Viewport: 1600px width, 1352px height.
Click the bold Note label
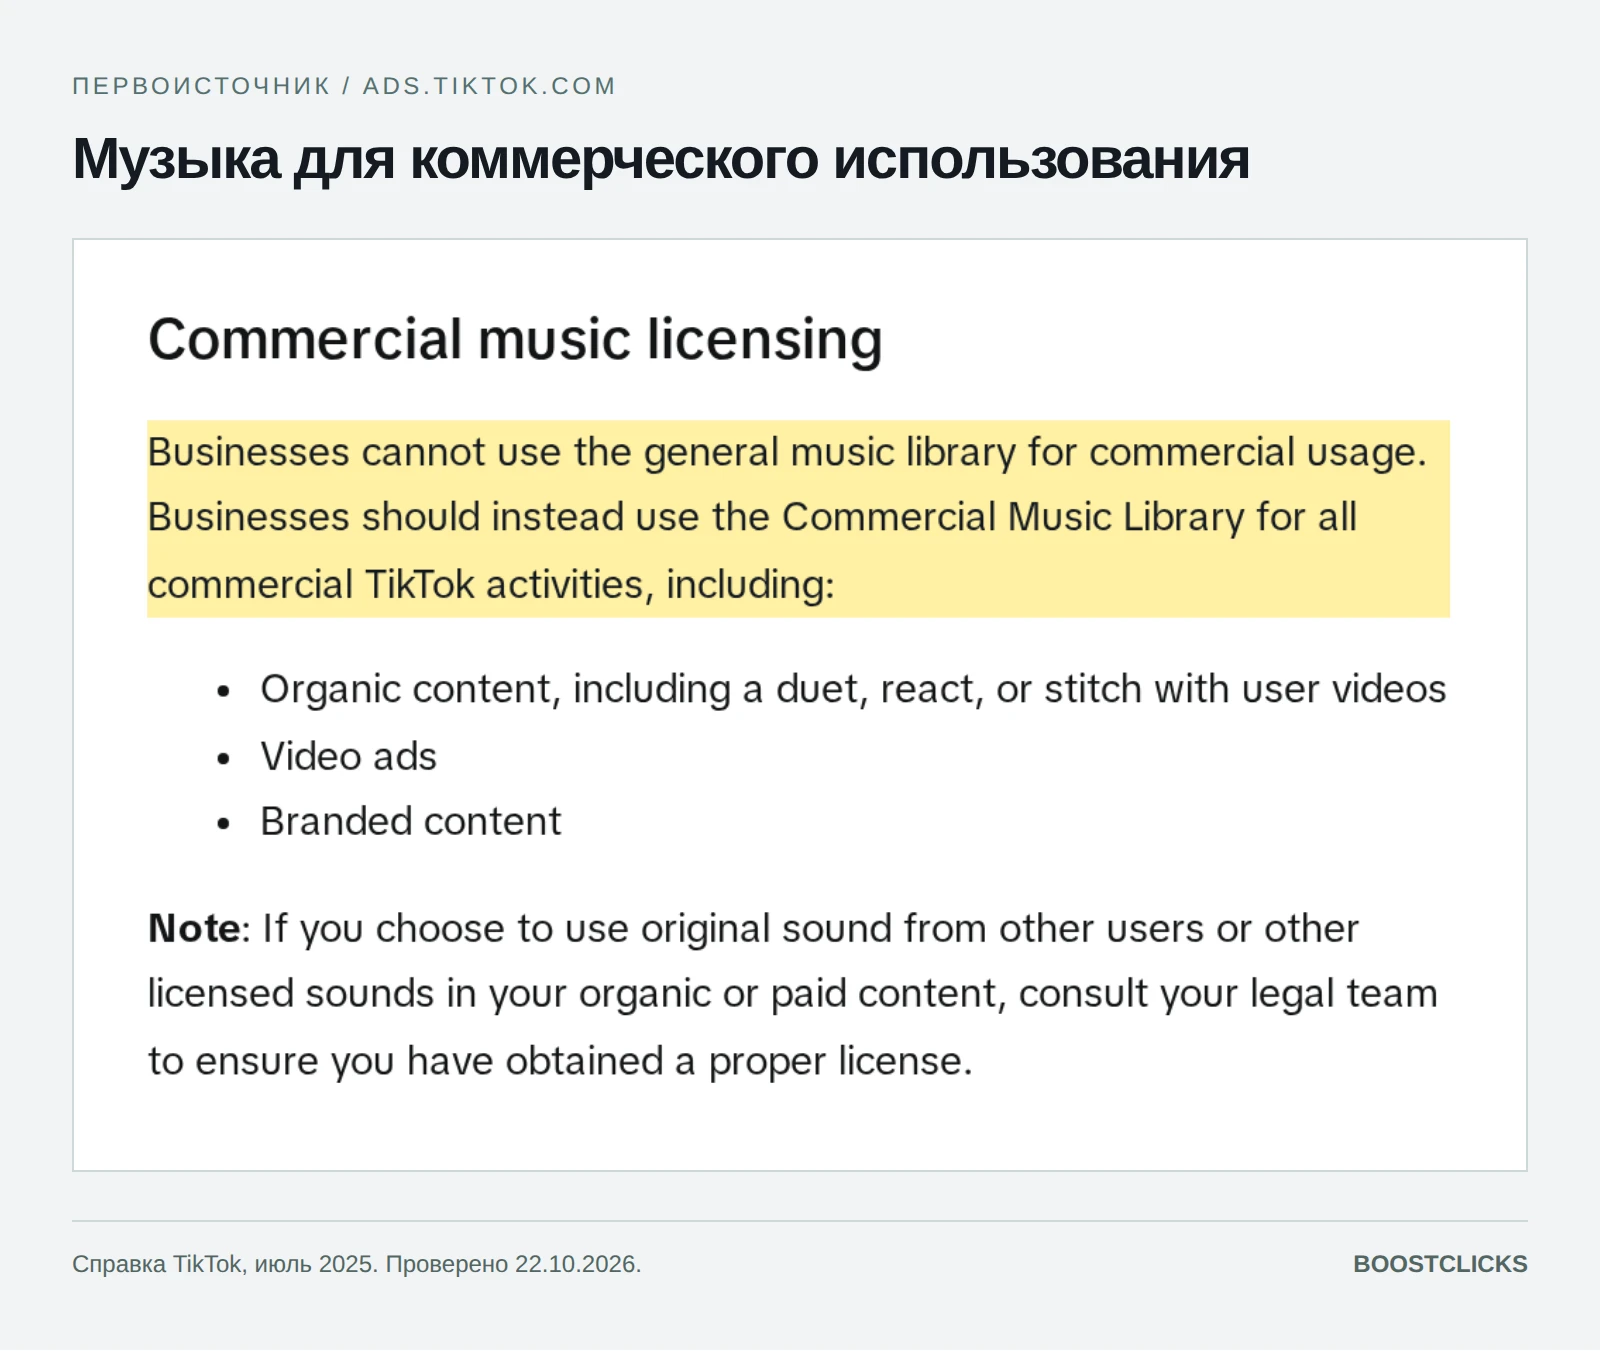coord(194,929)
